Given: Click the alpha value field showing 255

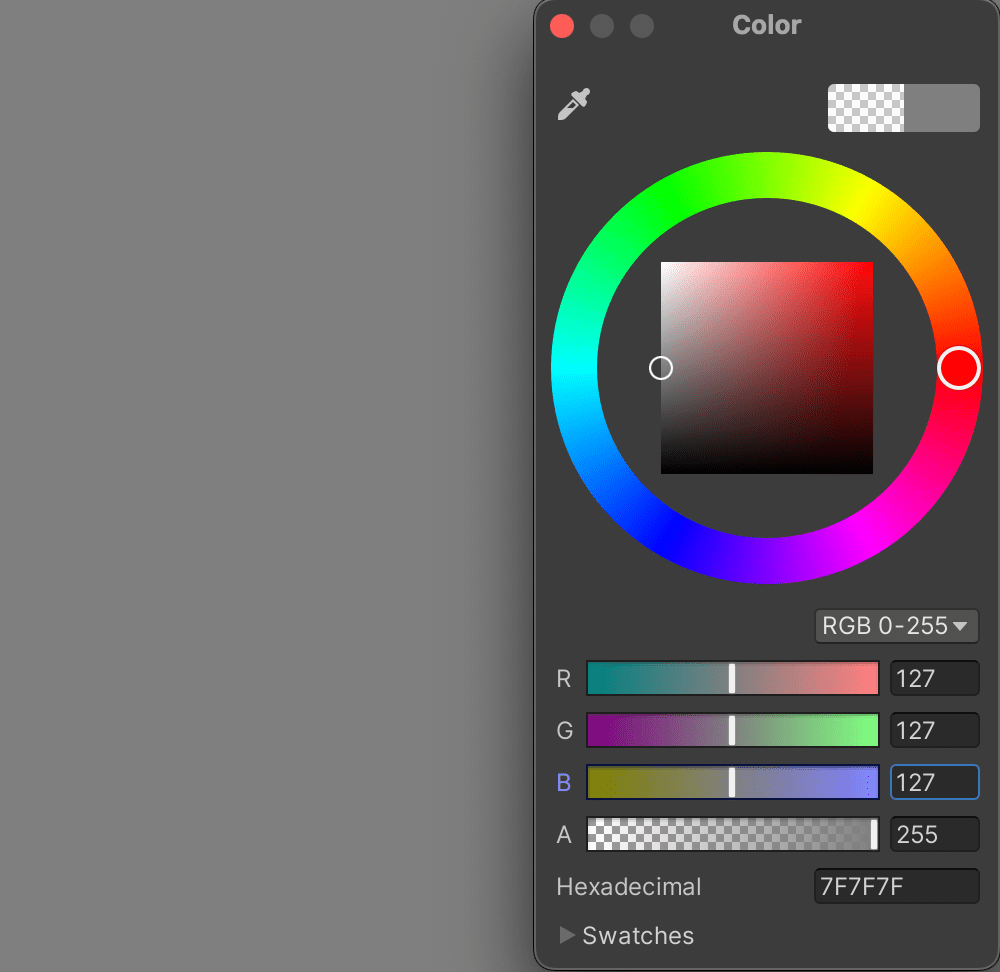Looking at the screenshot, I should tap(934, 835).
